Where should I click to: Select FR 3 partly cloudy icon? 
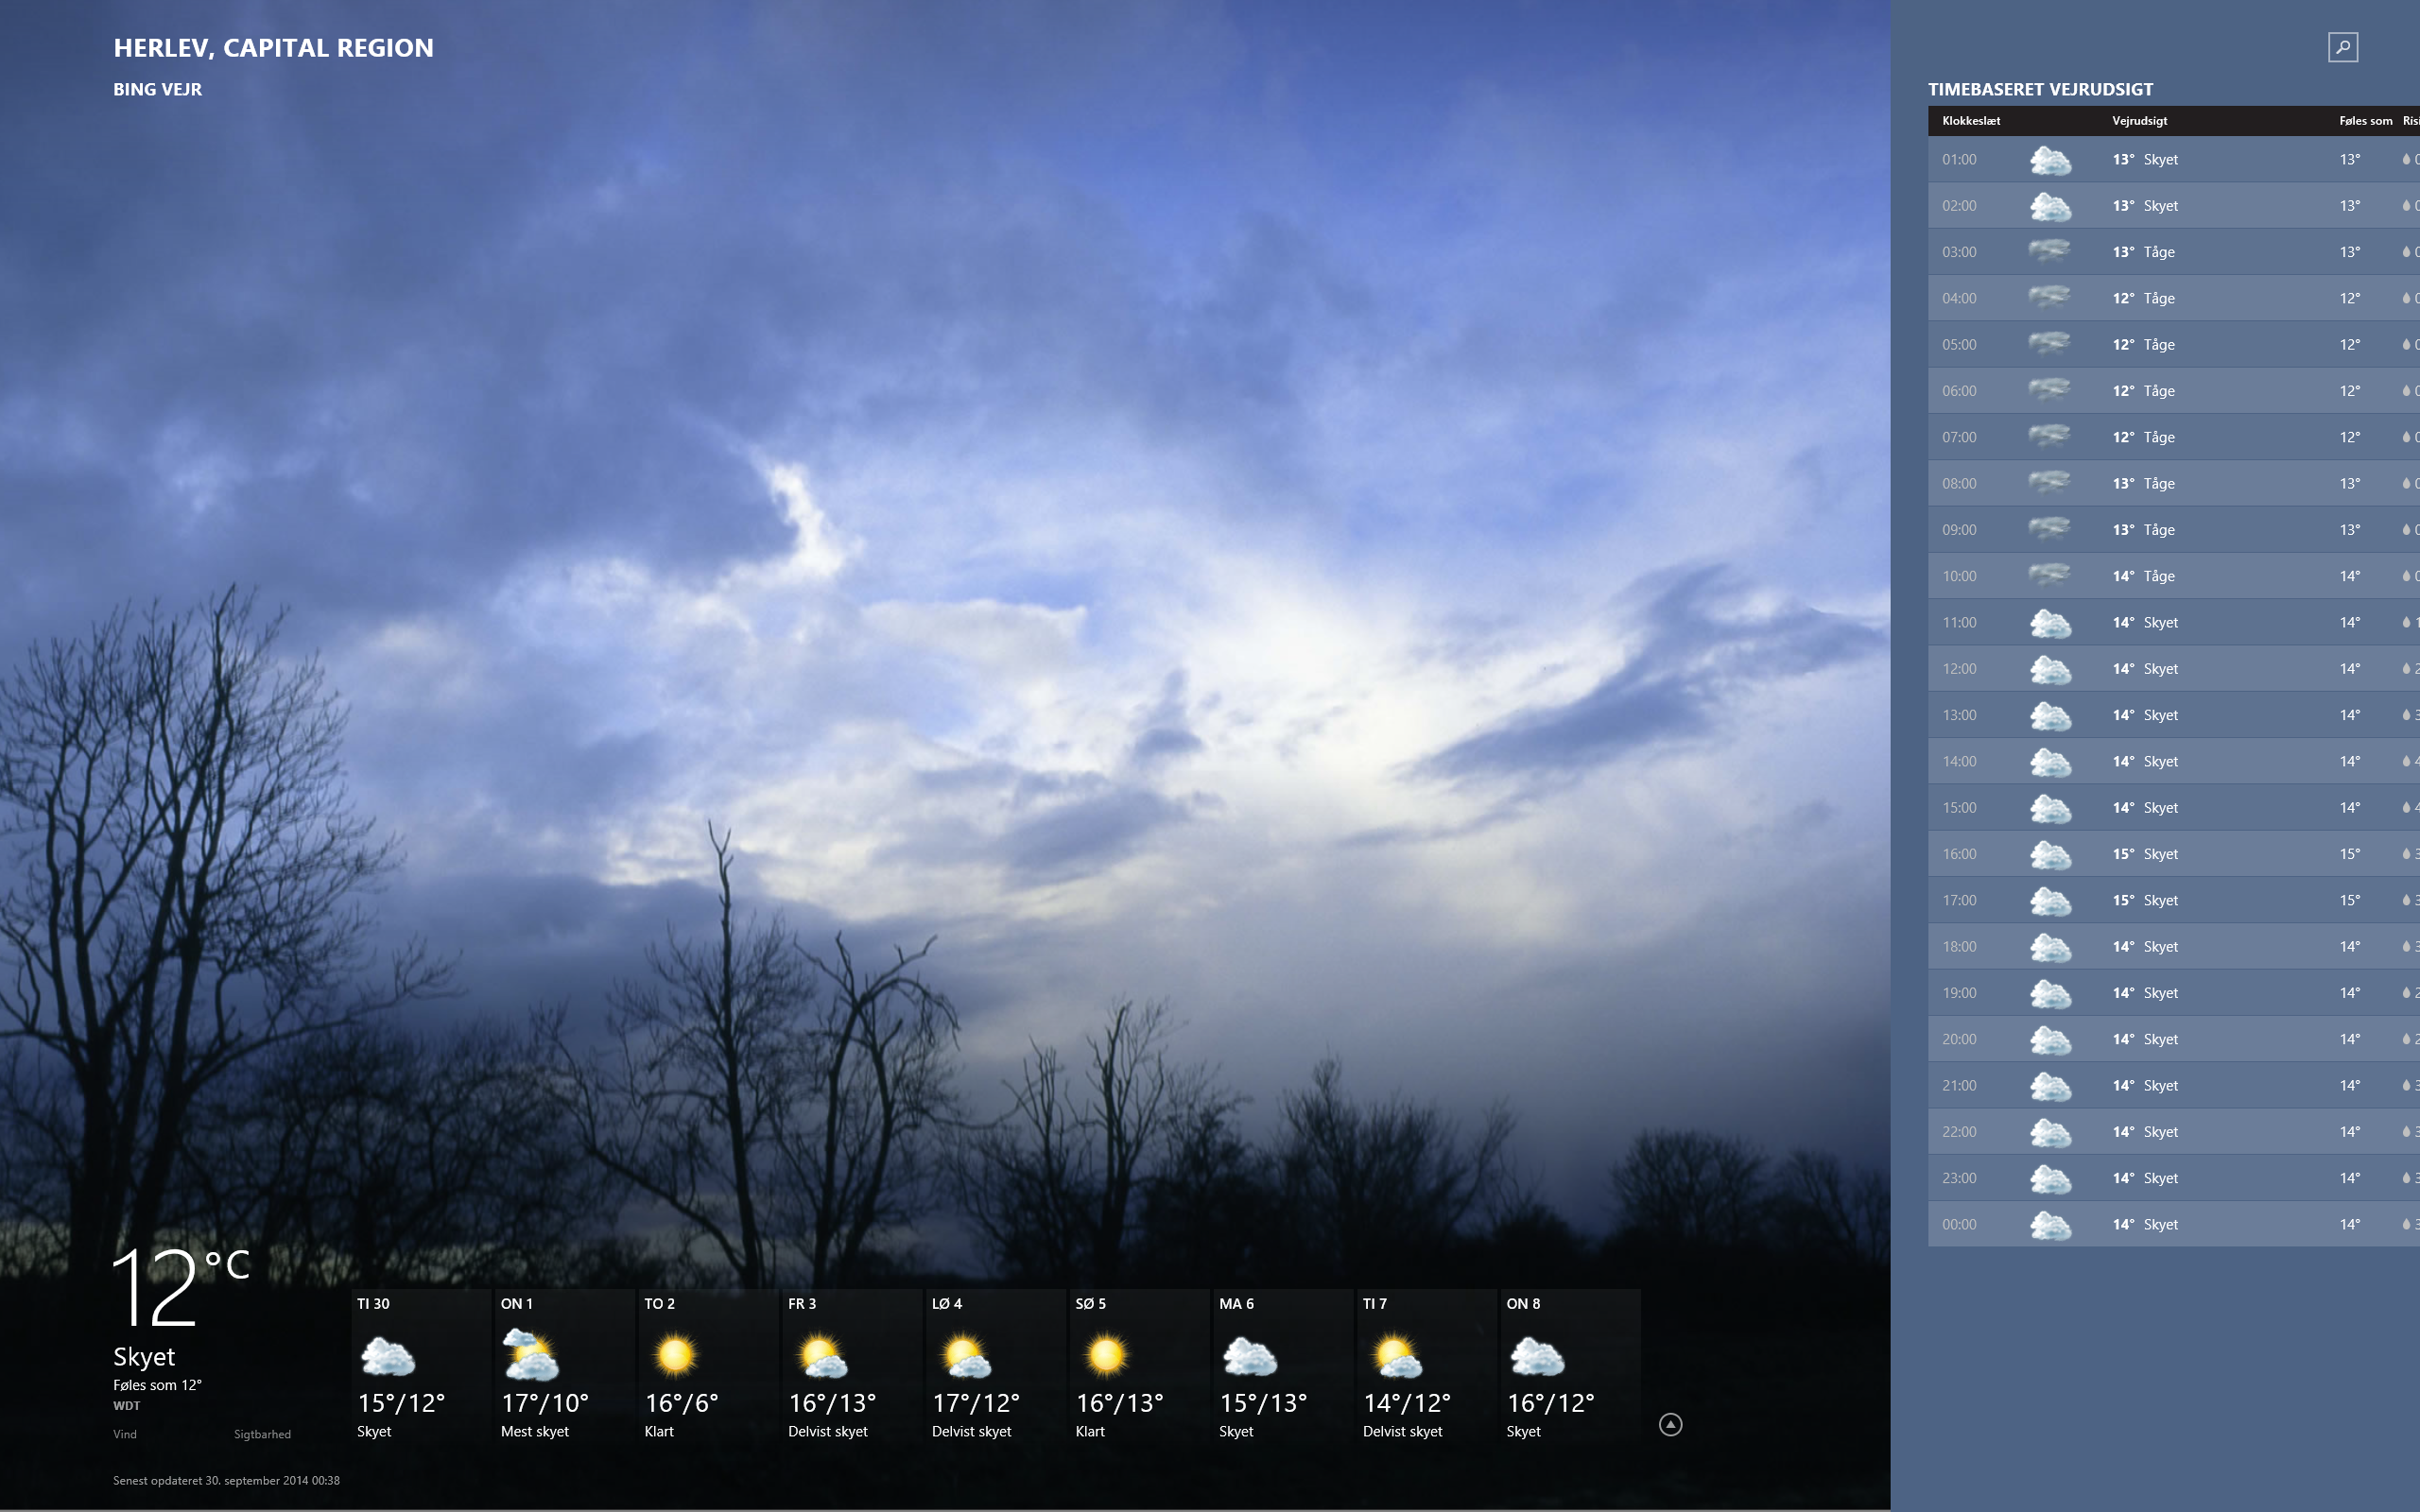[821, 1357]
